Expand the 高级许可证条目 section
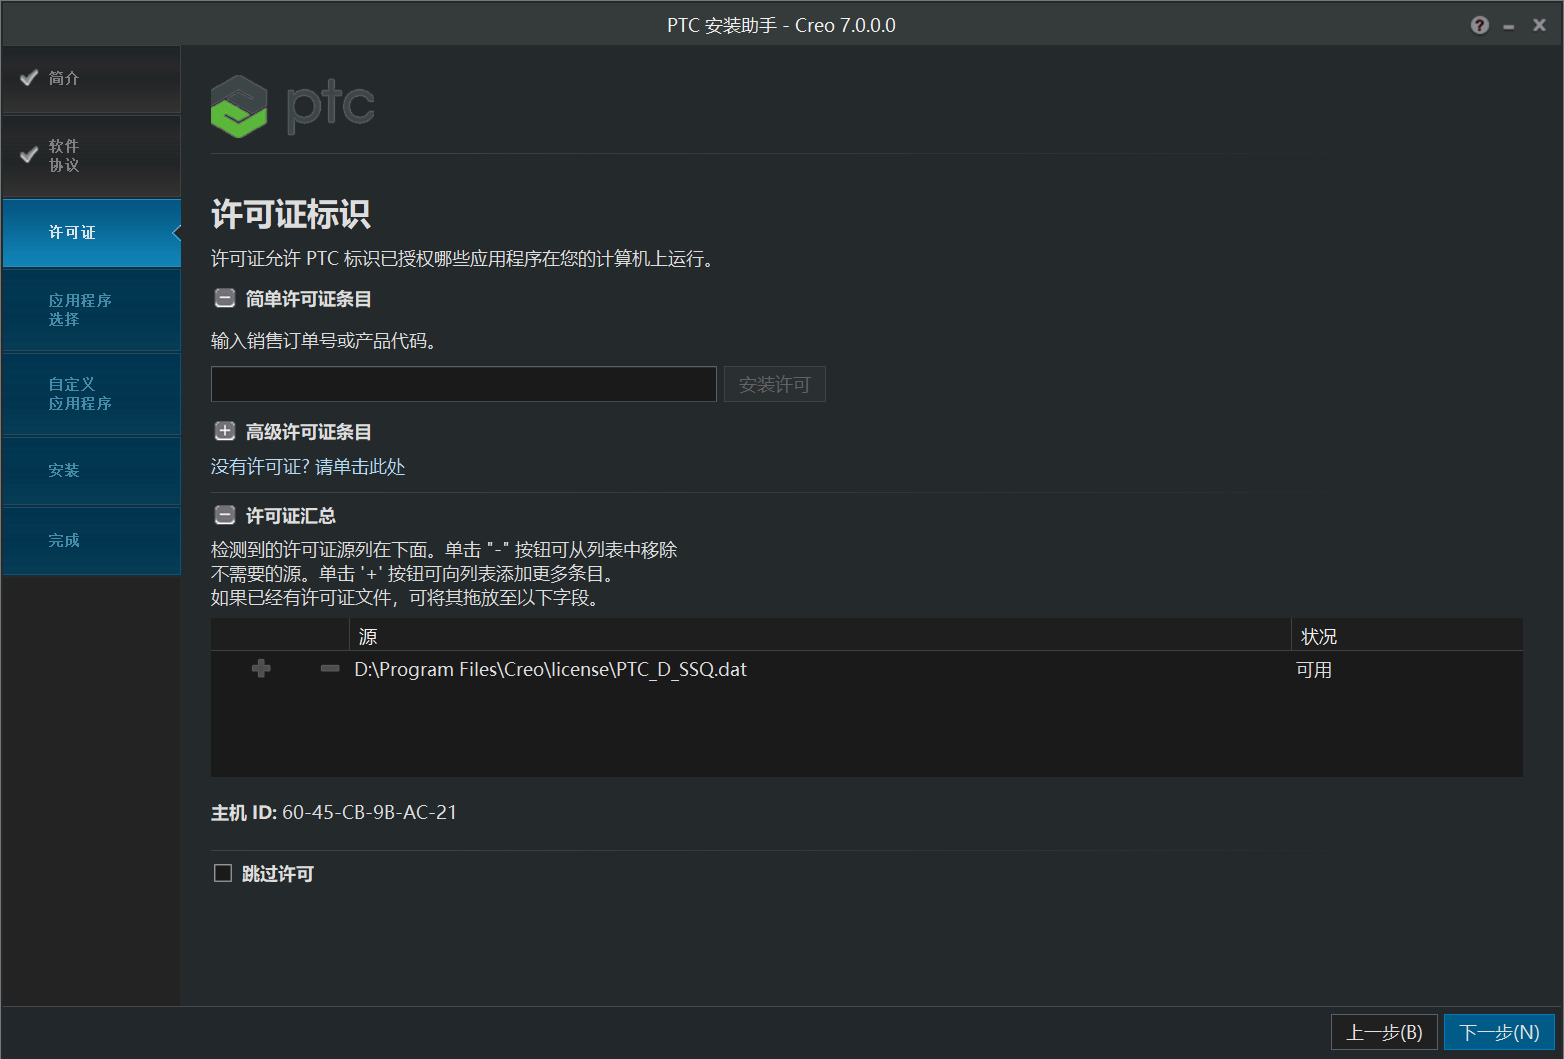1564x1059 pixels. click(225, 431)
